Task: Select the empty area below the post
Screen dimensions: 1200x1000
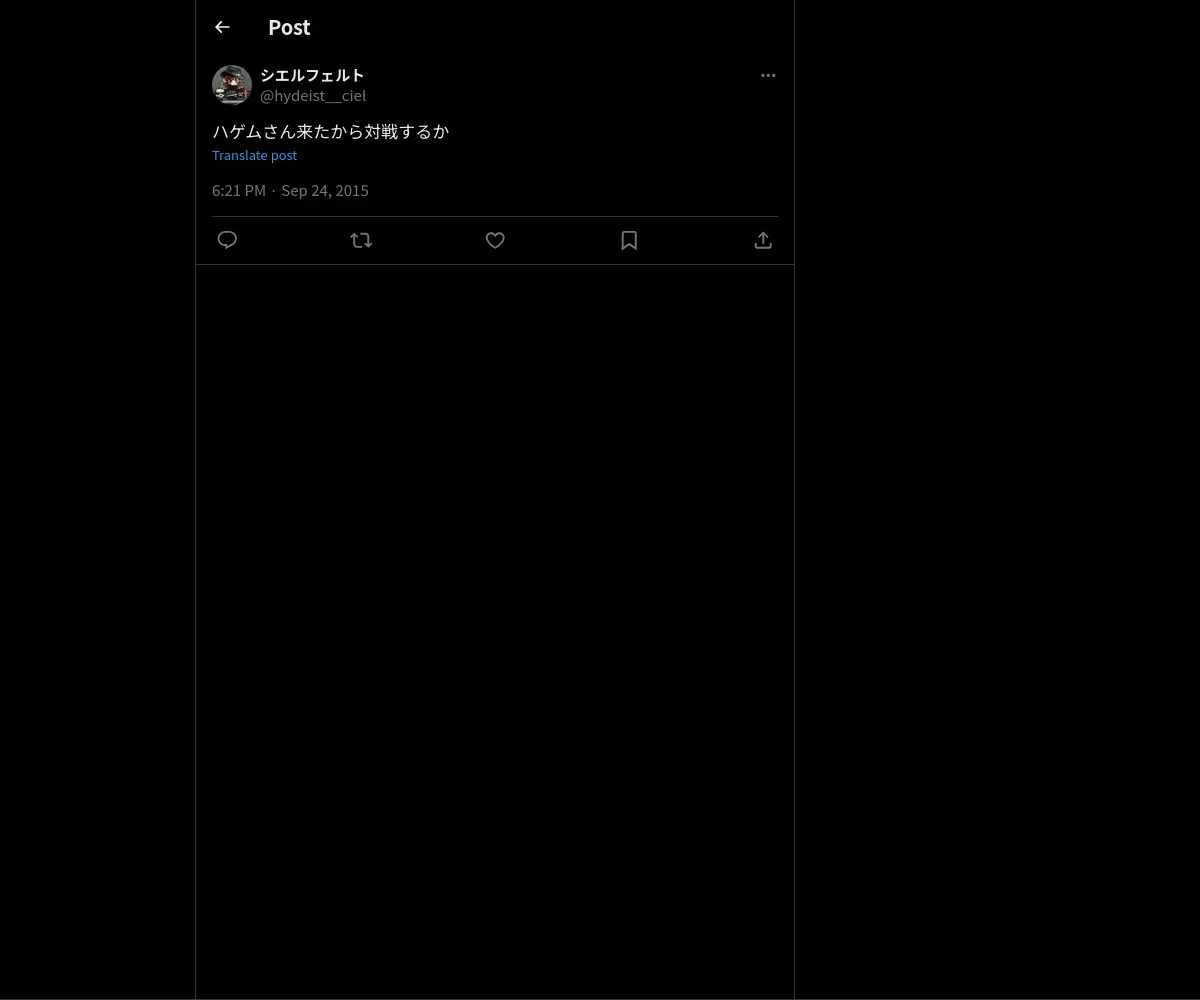Action: pos(495,630)
